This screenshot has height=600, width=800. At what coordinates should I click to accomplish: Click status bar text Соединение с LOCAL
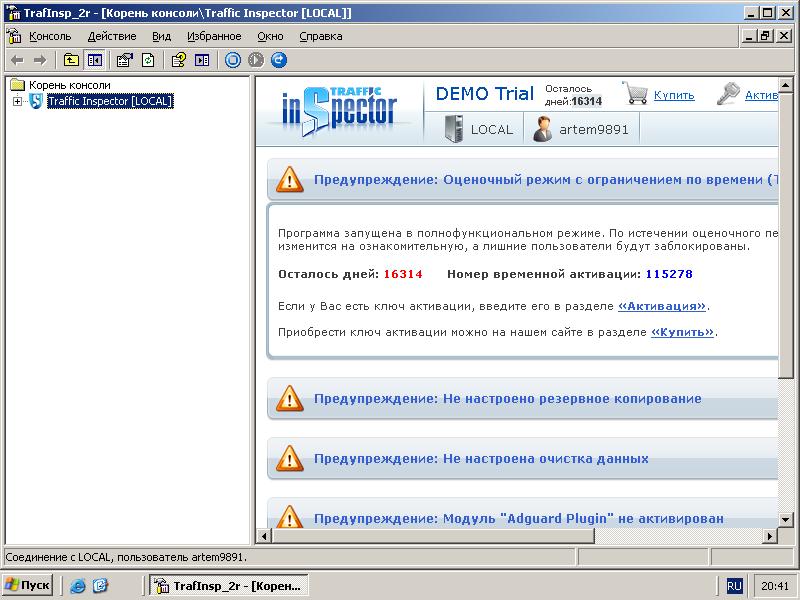point(126,557)
